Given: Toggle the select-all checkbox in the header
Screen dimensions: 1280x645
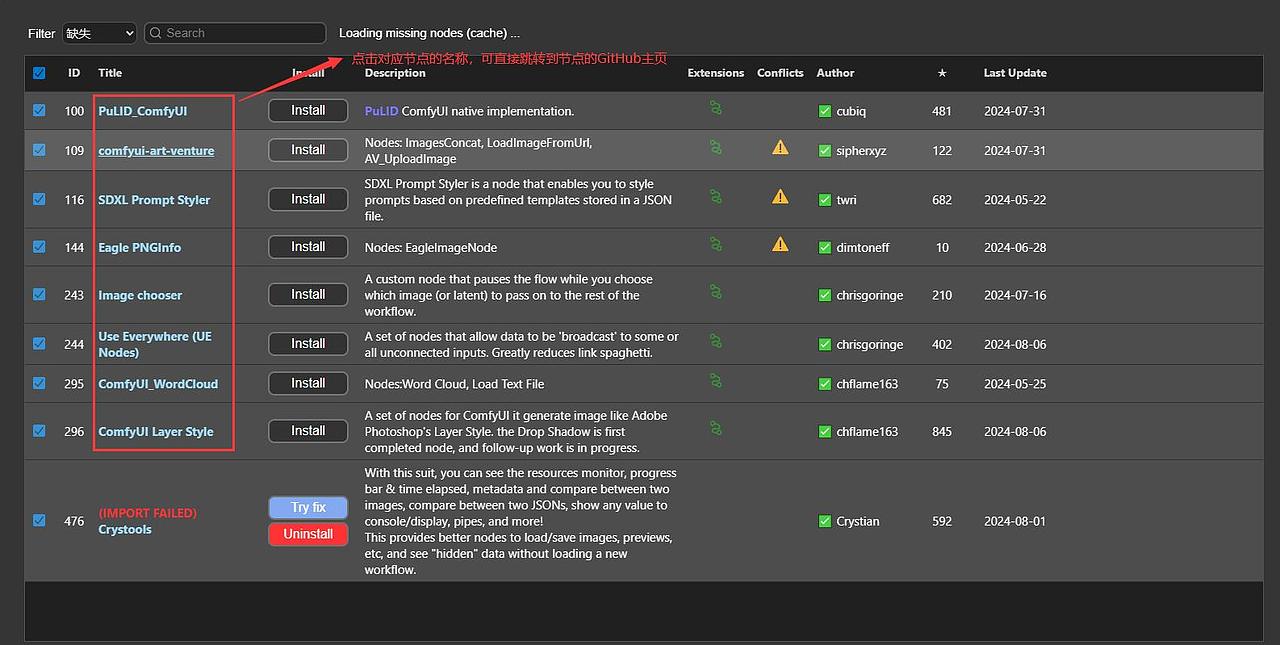Looking at the screenshot, I should tap(39, 73).
